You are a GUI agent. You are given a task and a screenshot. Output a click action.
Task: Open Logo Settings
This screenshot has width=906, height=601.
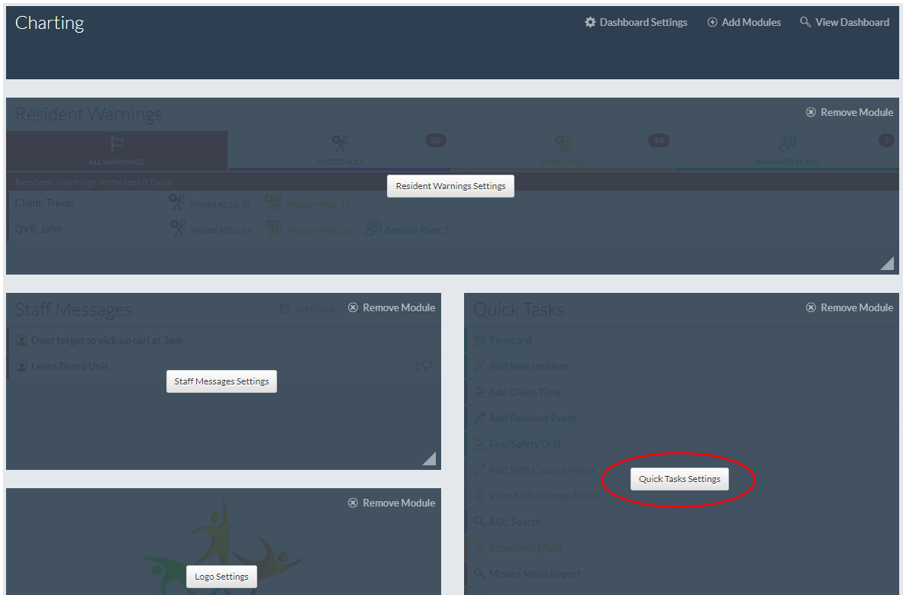pyautogui.click(x=221, y=577)
